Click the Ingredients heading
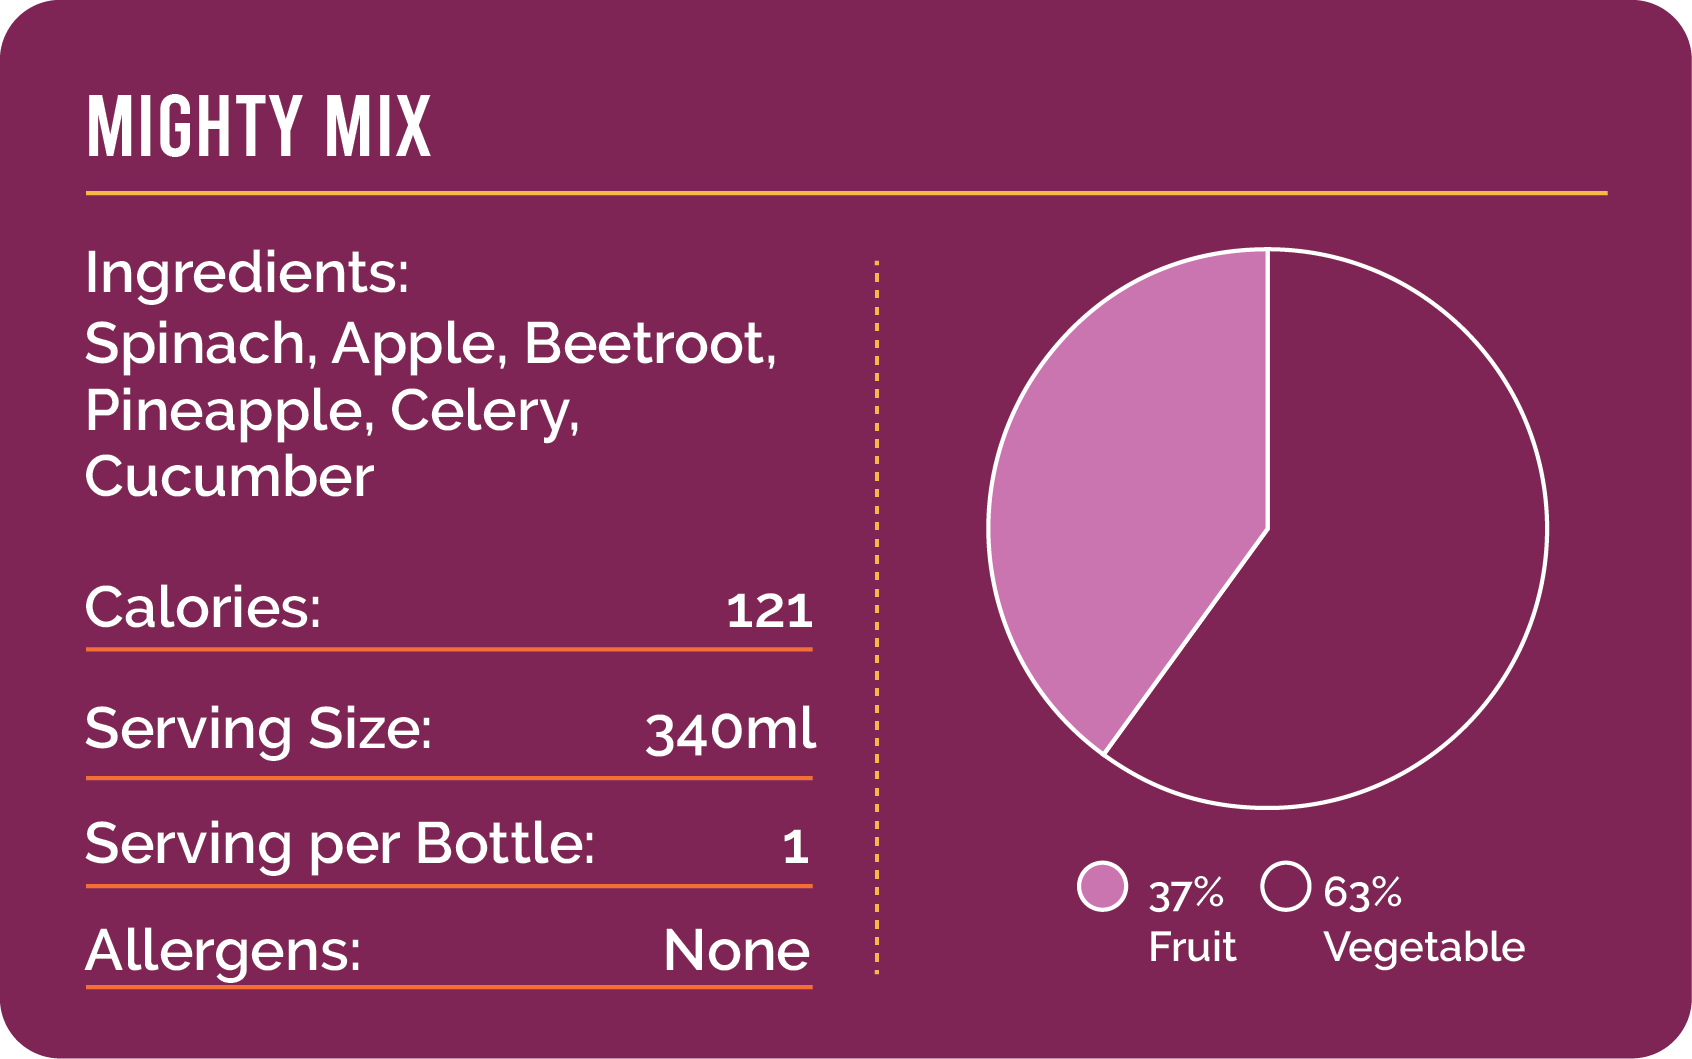1692x1059 pixels. pos(247,272)
